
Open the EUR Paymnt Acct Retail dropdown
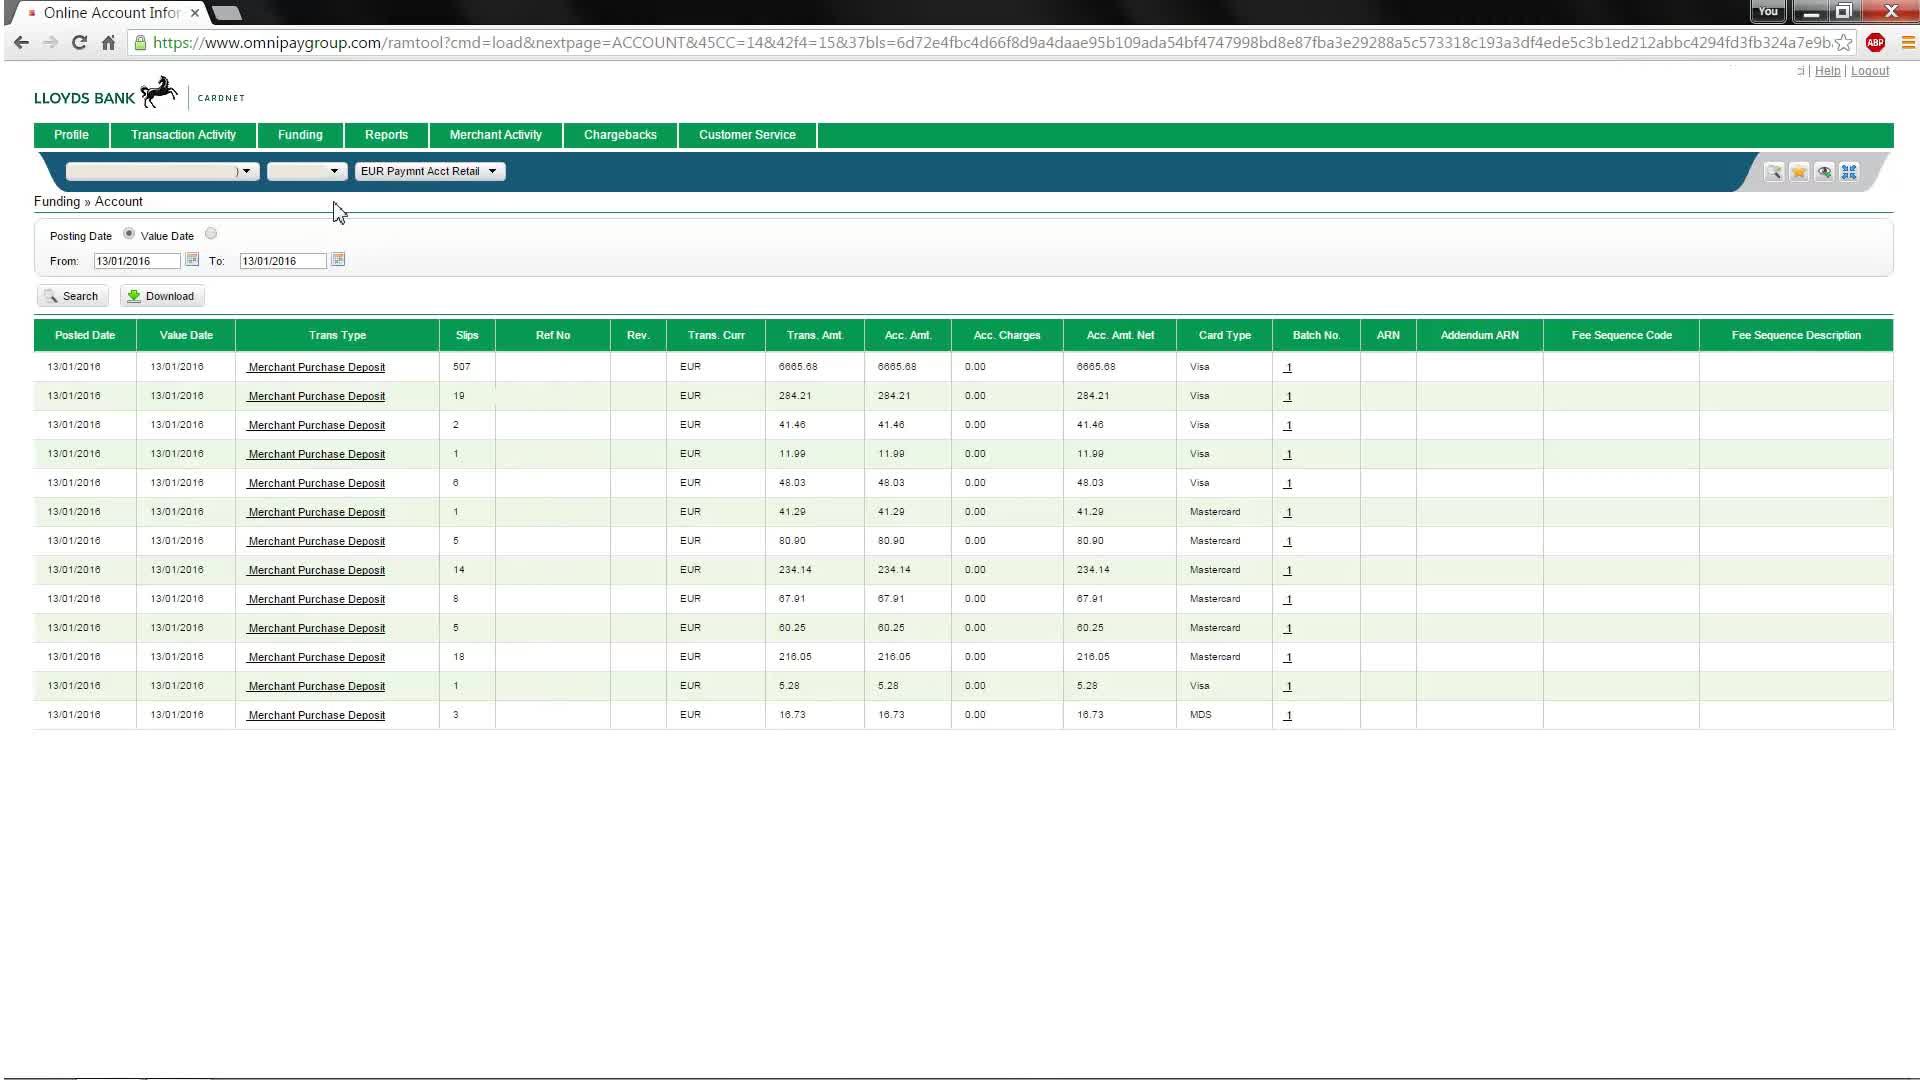point(430,171)
